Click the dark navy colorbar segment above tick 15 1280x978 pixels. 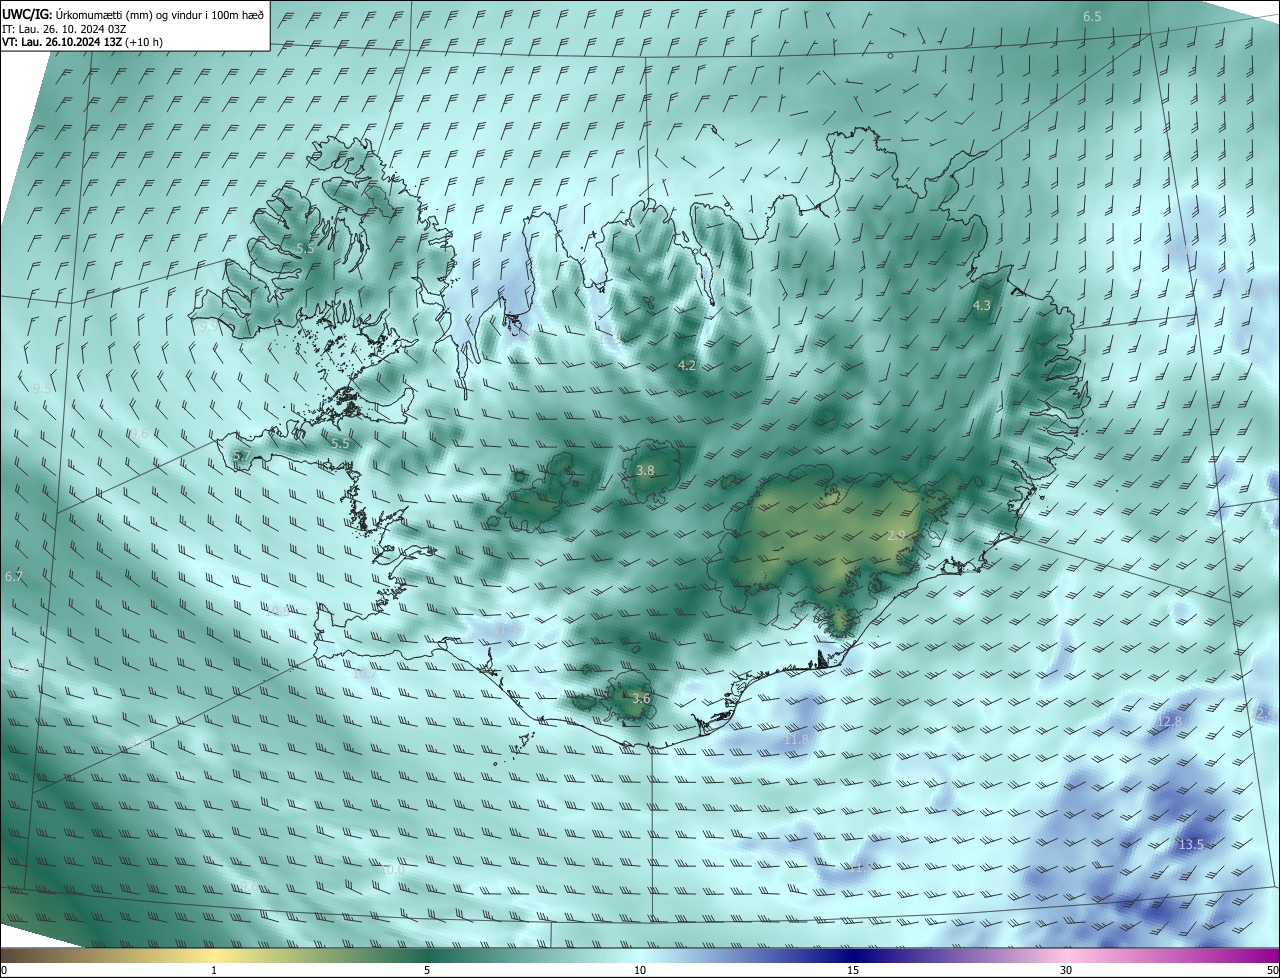click(x=853, y=955)
